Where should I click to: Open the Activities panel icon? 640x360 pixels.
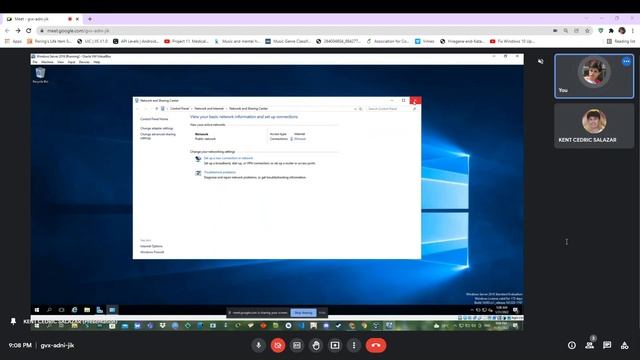[x=624, y=345]
